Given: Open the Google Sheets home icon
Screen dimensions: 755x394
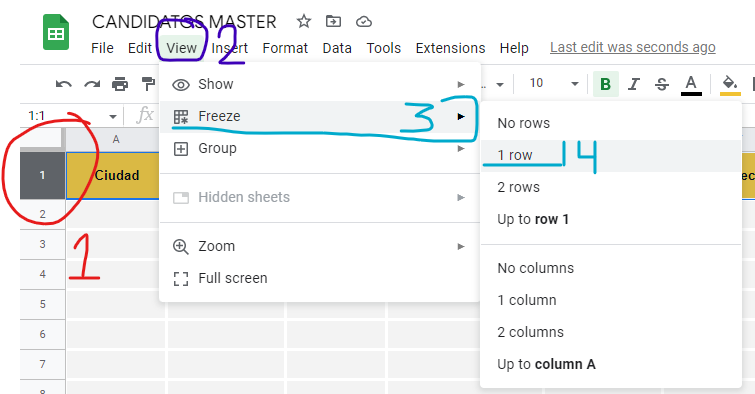Looking at the screenshot, I should 56,32.
